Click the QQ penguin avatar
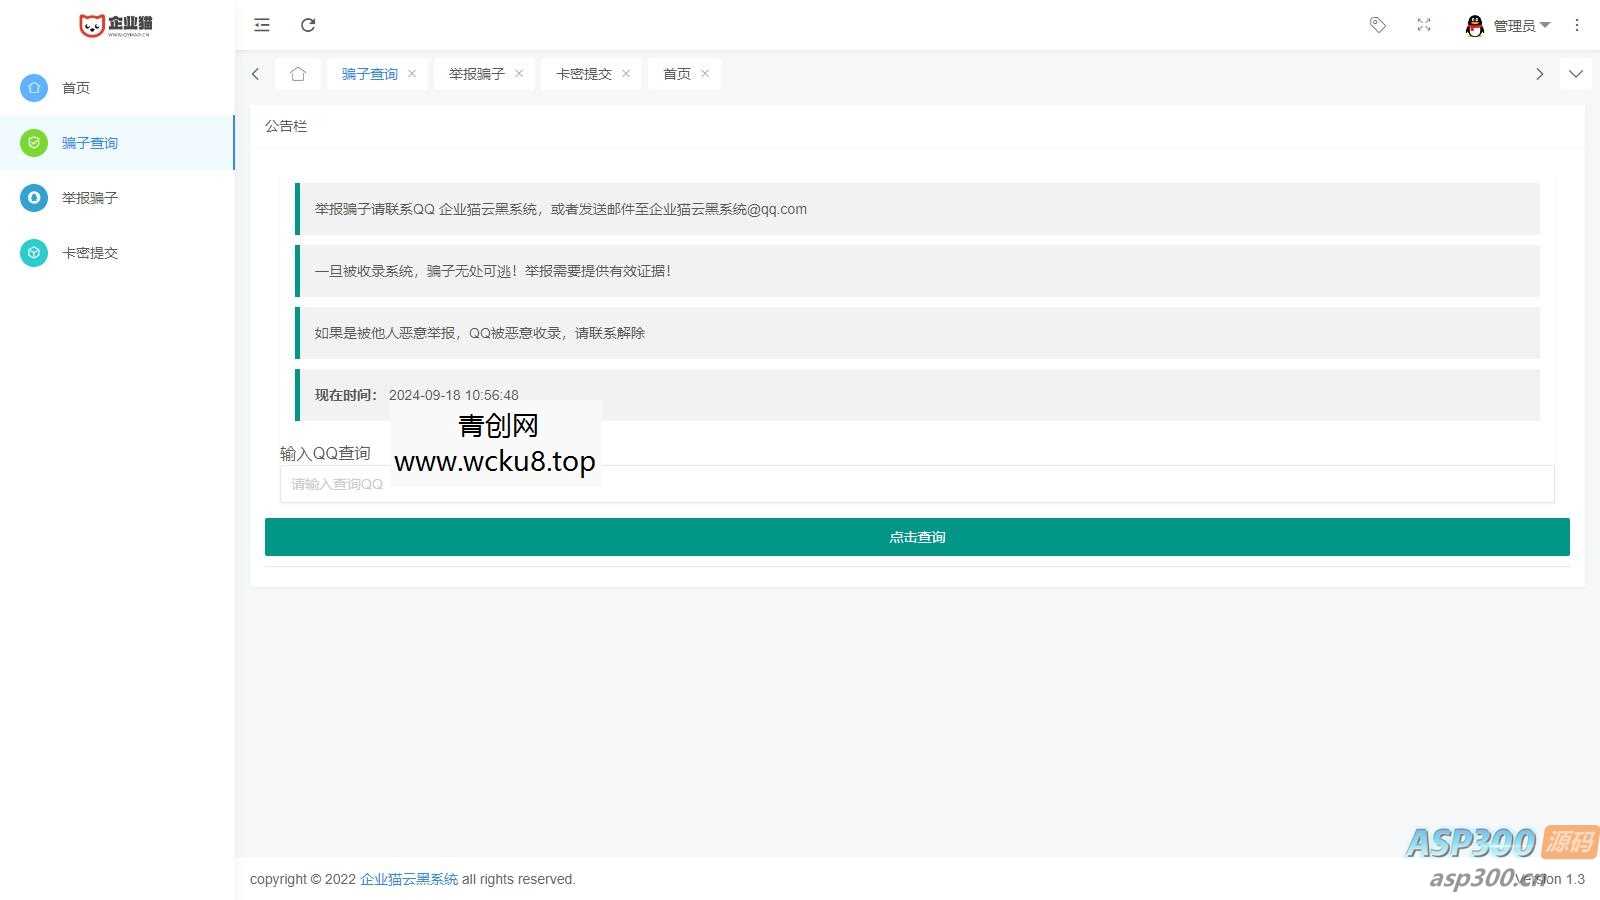The image size is (1600, 900). pos(1475,25)
